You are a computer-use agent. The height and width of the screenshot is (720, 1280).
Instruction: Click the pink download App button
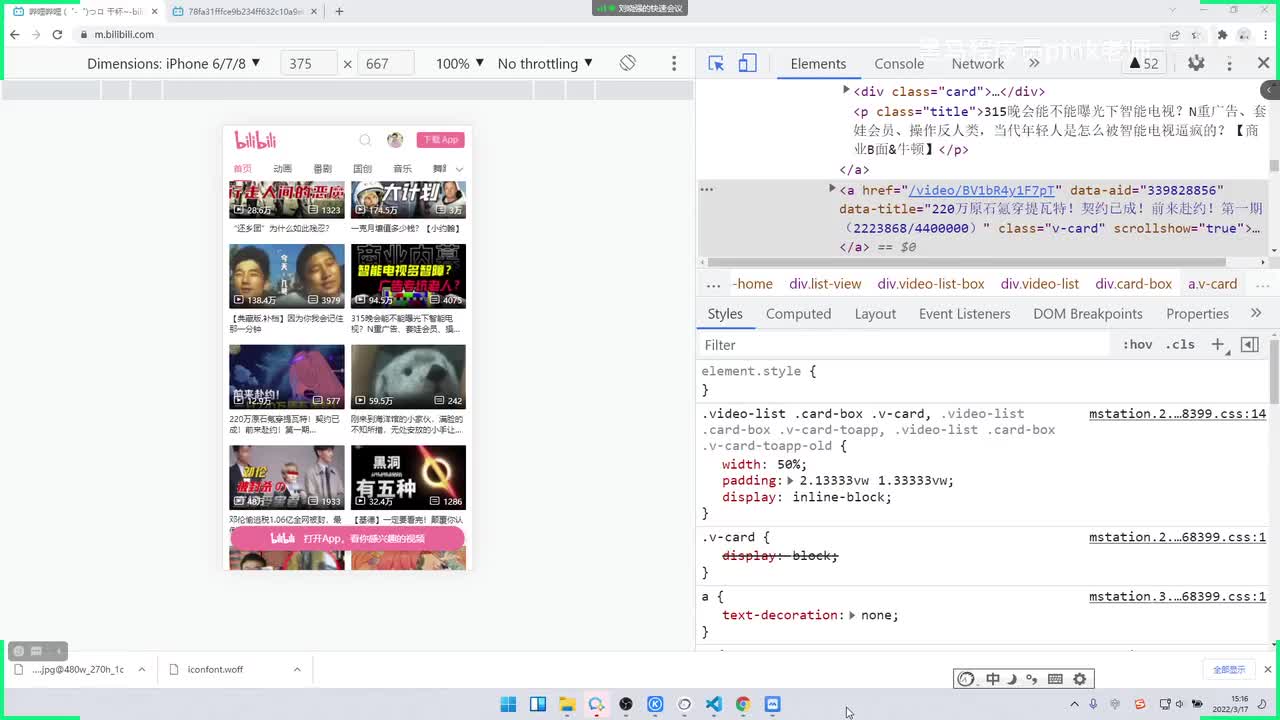pos(440,140)
